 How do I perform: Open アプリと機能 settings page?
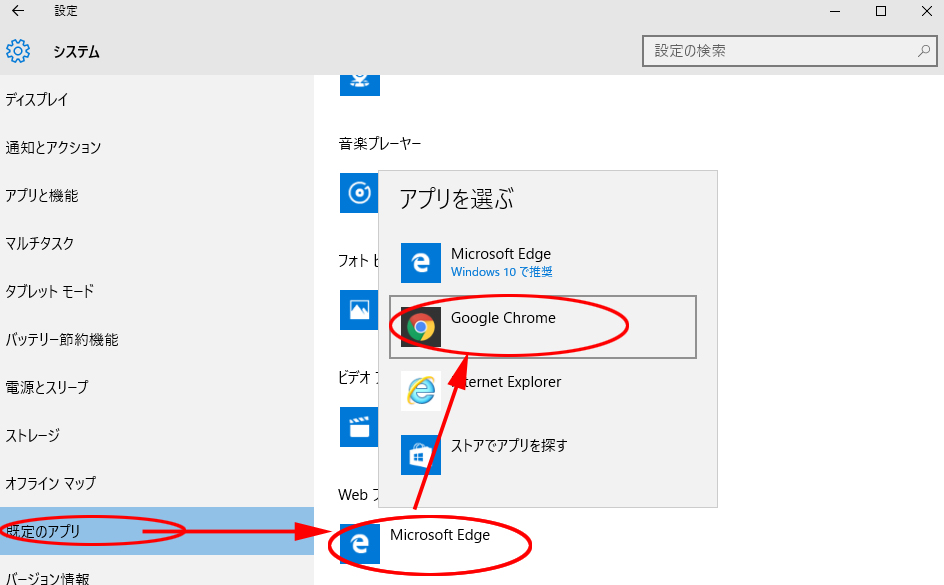(157, 196)
